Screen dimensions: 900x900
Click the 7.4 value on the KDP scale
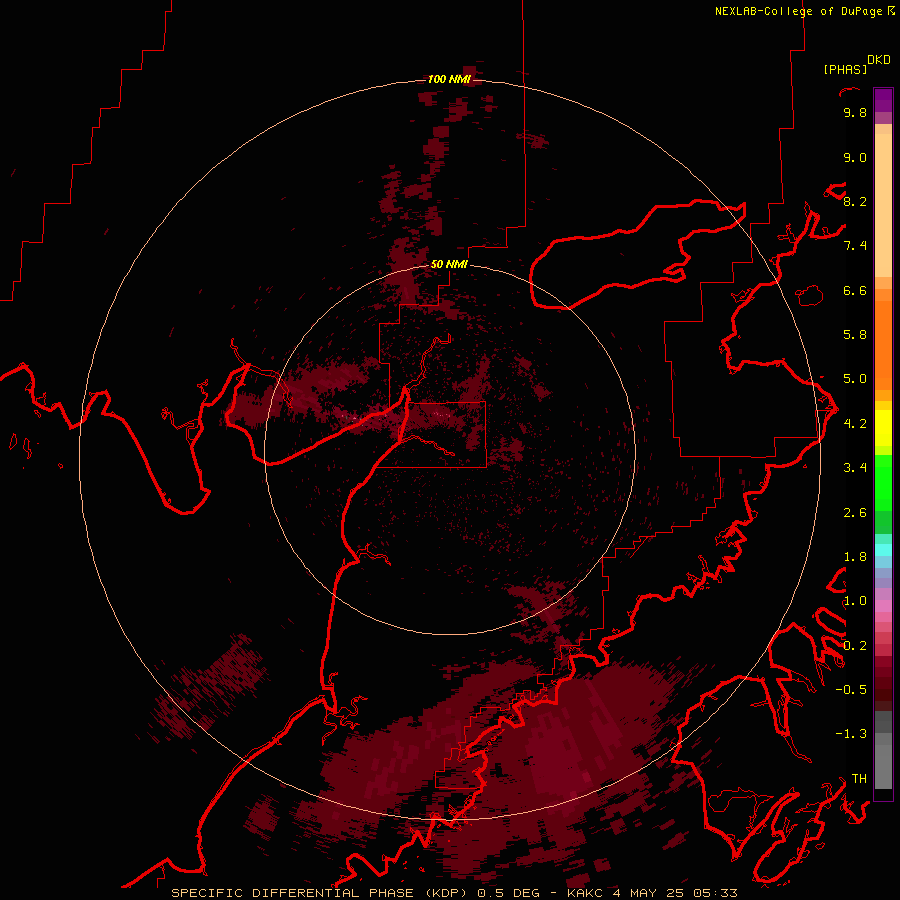(855, 246)
